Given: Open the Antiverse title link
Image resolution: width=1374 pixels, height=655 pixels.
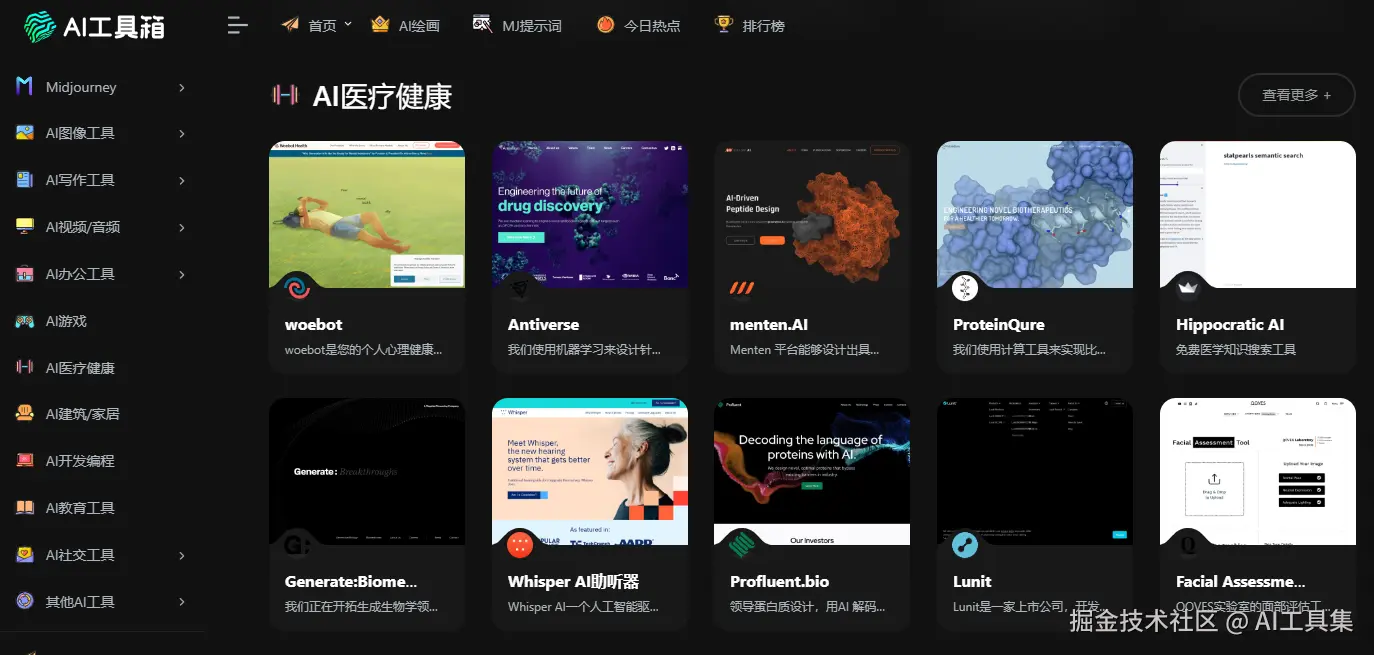Looking at the screenshot, I should click(543, 325).
